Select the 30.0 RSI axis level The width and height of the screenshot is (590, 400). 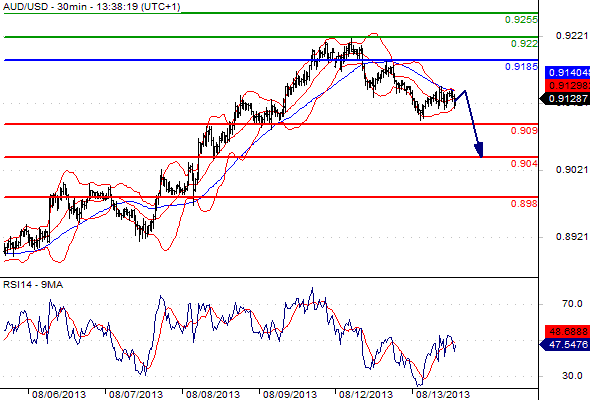point(572,376)
